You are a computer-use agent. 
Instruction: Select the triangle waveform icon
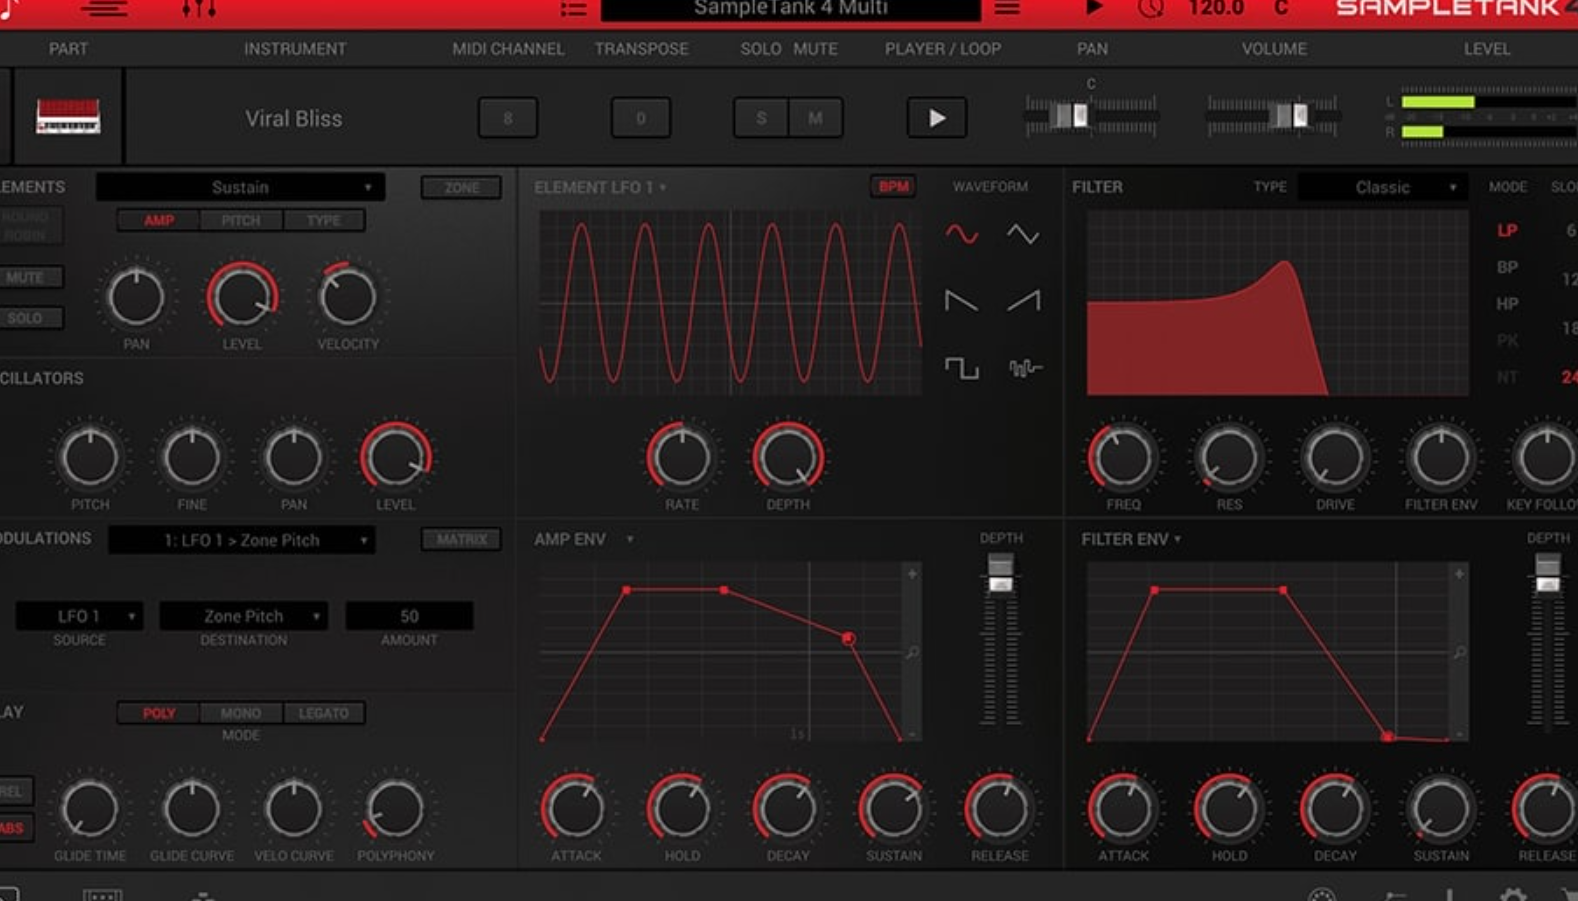click(x=1022, y=234)
